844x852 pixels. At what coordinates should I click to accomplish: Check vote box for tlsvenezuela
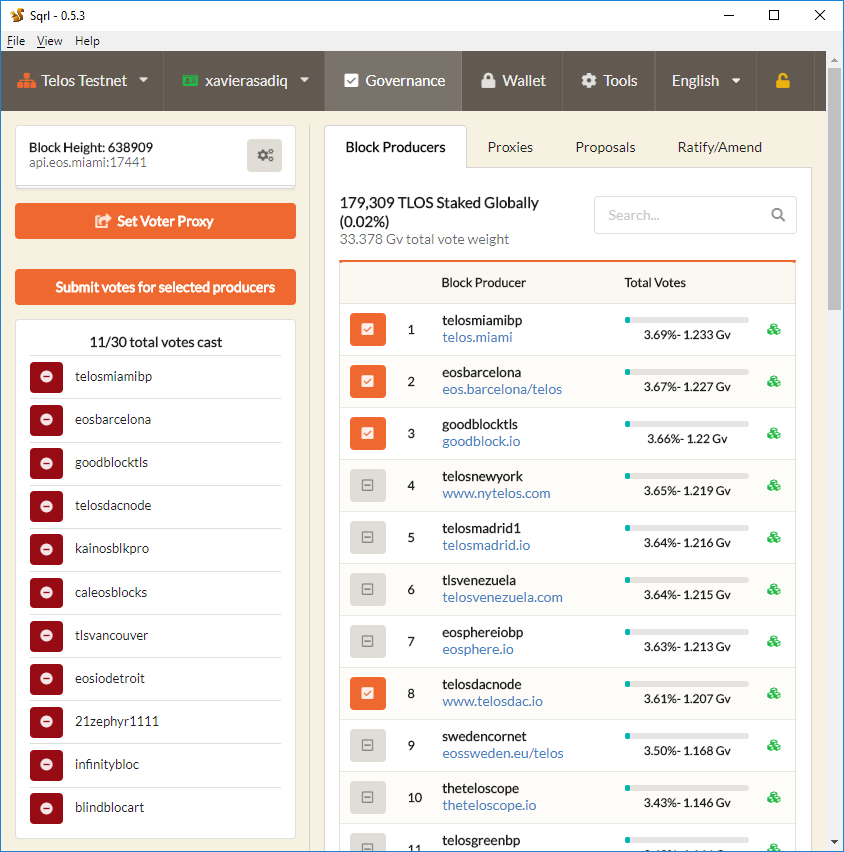[x=368, y=589]
